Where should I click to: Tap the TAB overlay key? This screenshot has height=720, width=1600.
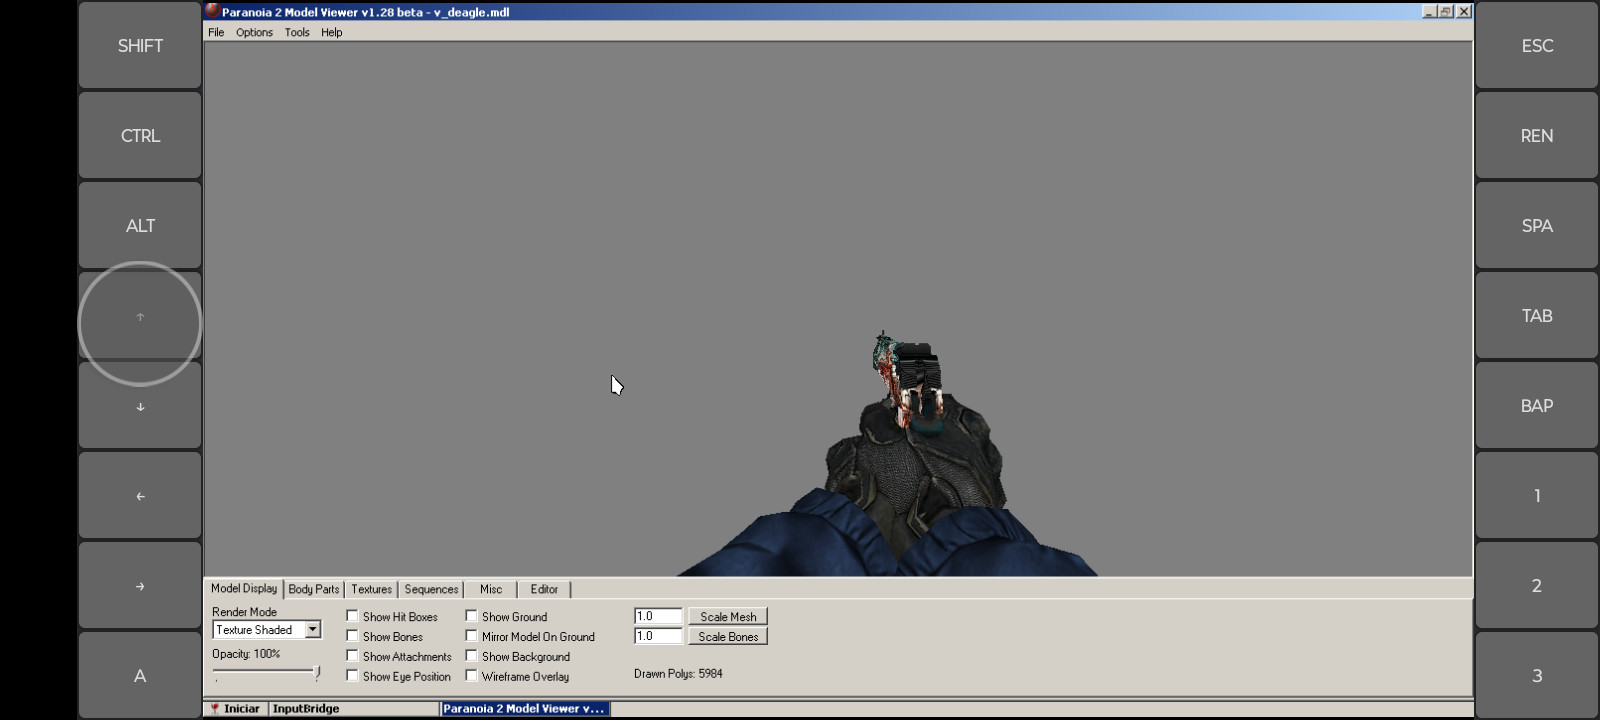click(x=1537, y=316)
